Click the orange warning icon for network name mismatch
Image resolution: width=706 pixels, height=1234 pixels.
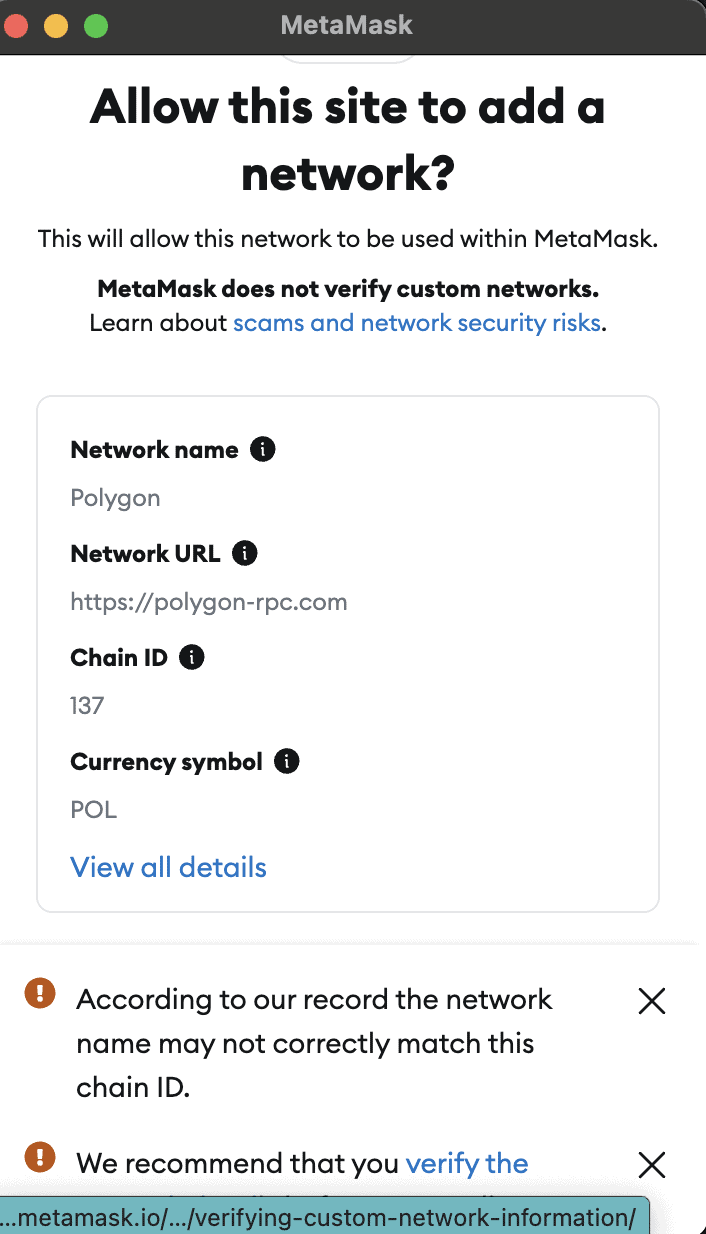(40, 993)
